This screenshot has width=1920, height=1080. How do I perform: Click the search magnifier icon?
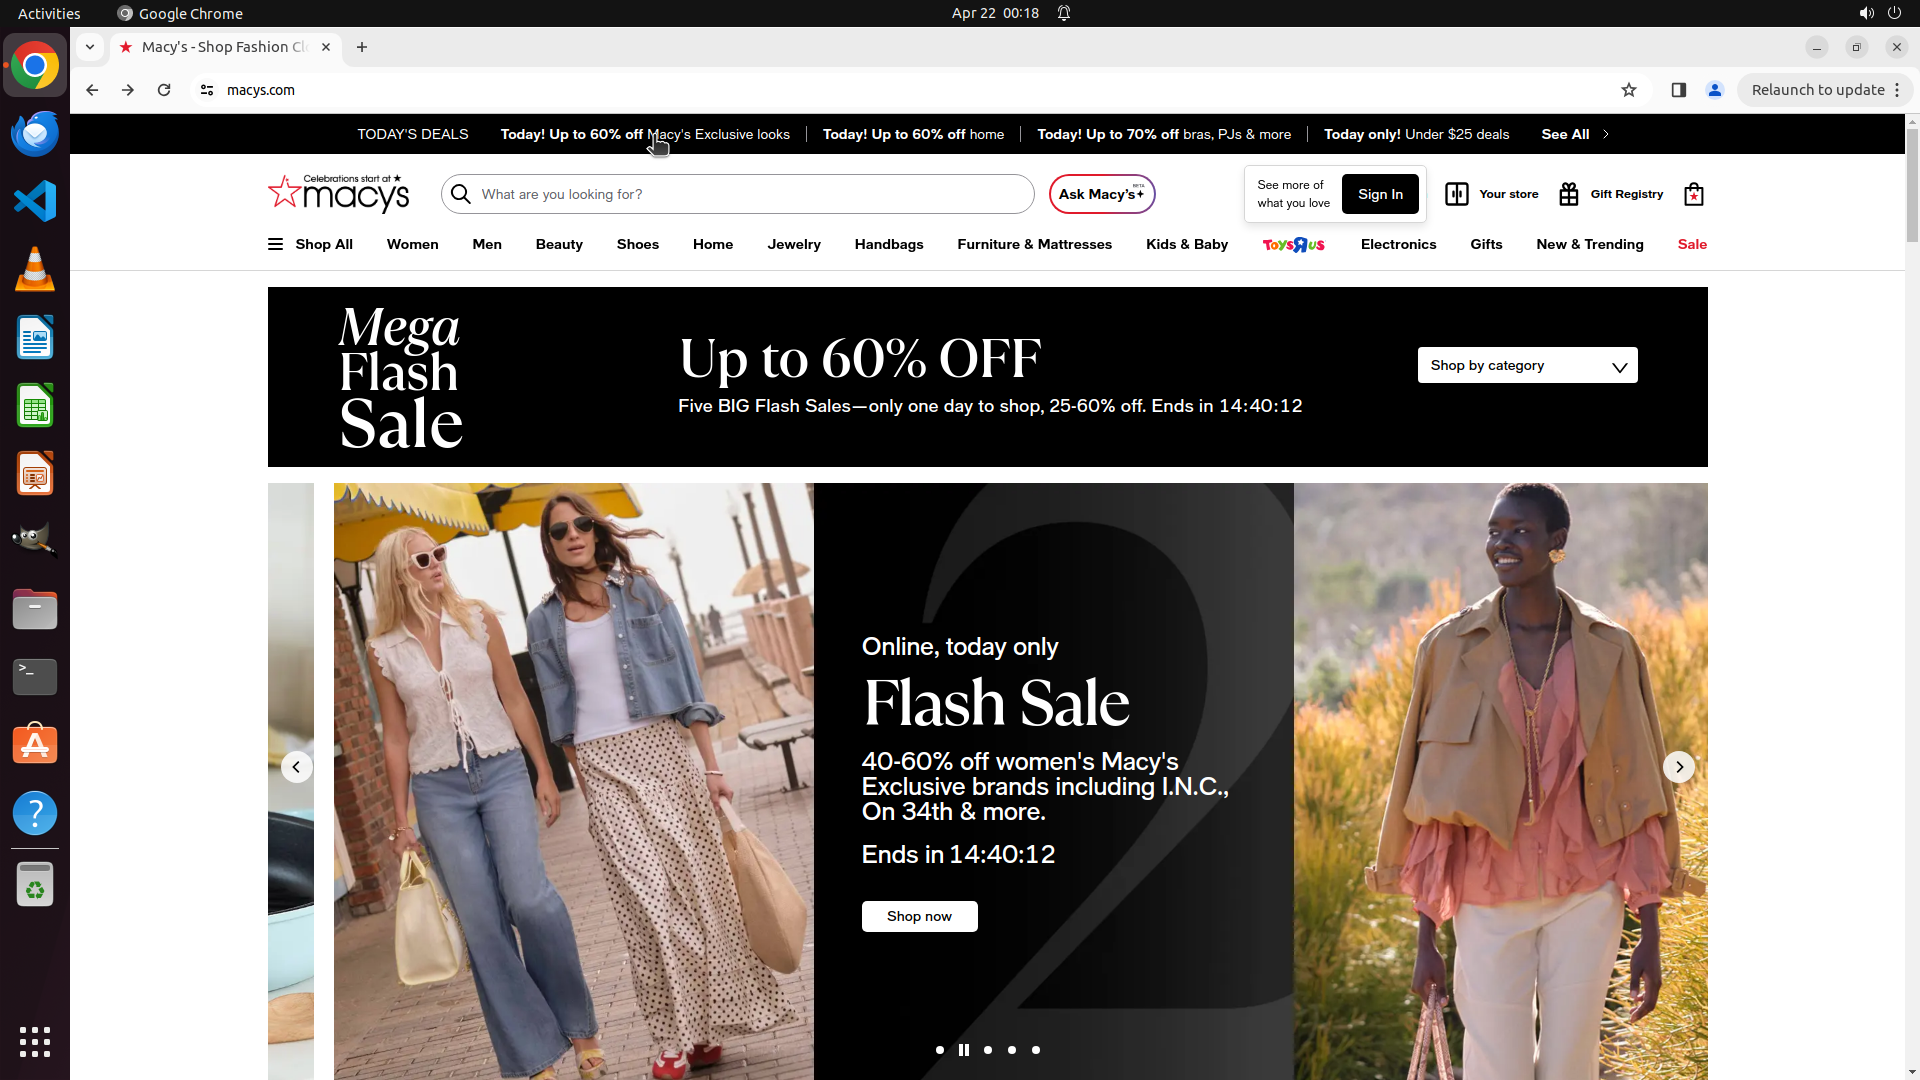461,194
